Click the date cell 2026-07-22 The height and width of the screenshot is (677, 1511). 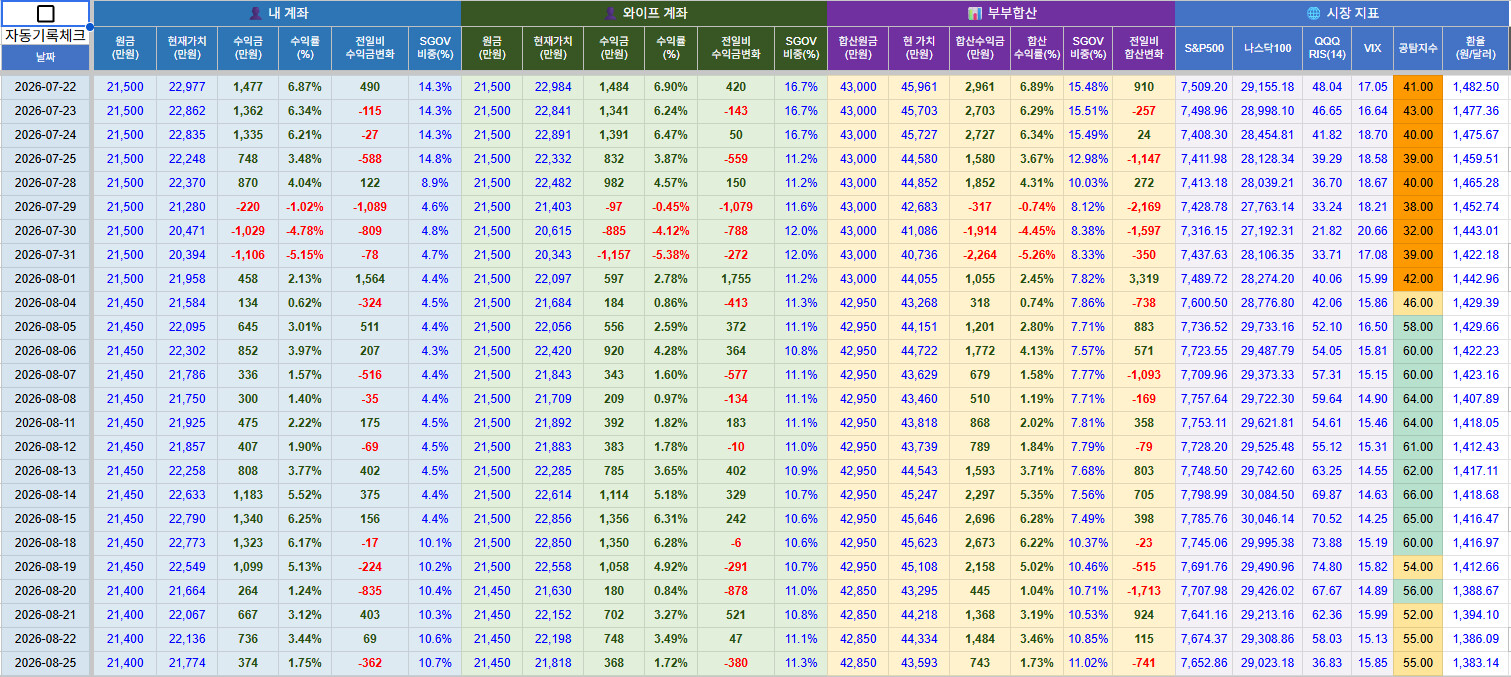pos(45,87)
